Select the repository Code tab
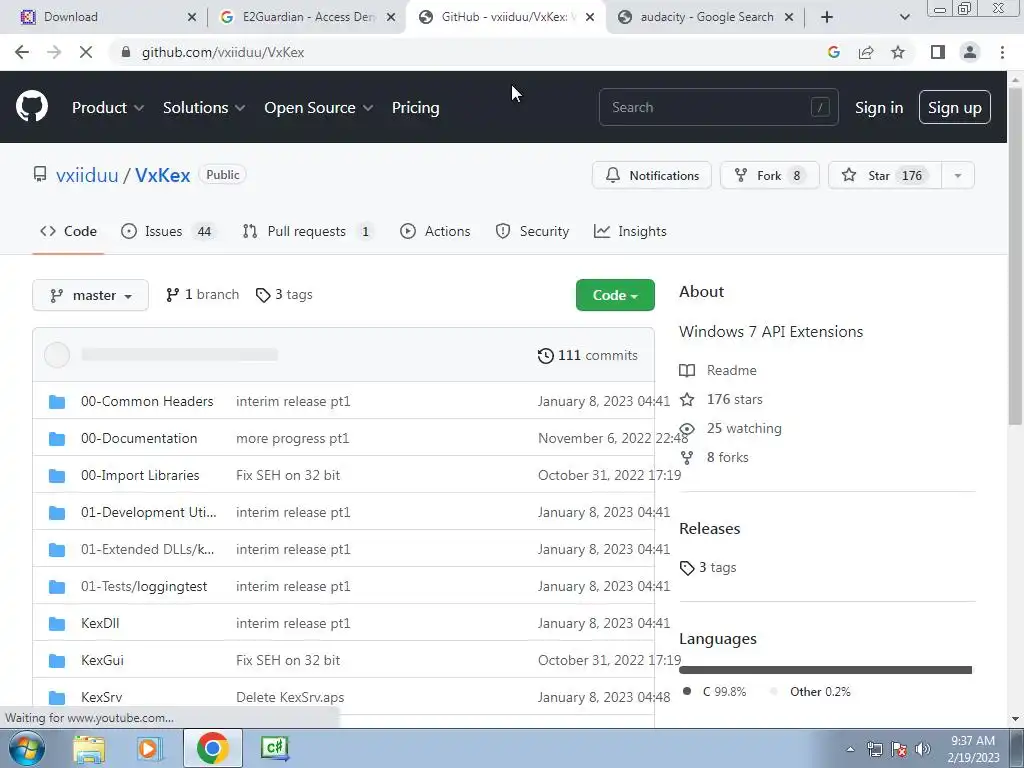 (68, 231)
